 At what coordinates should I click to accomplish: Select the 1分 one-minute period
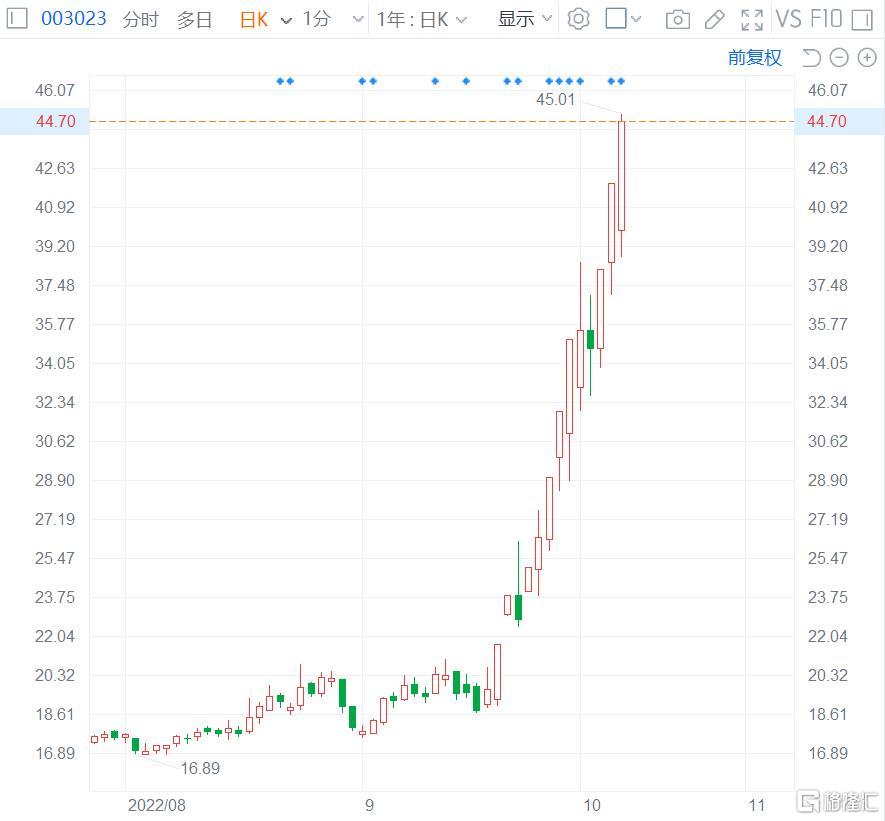[x=316, y=19]
